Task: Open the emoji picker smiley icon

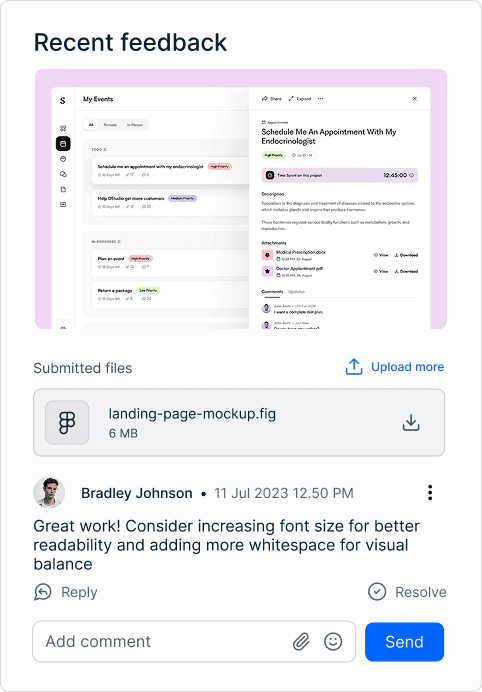Action: [x=333, y=641]
